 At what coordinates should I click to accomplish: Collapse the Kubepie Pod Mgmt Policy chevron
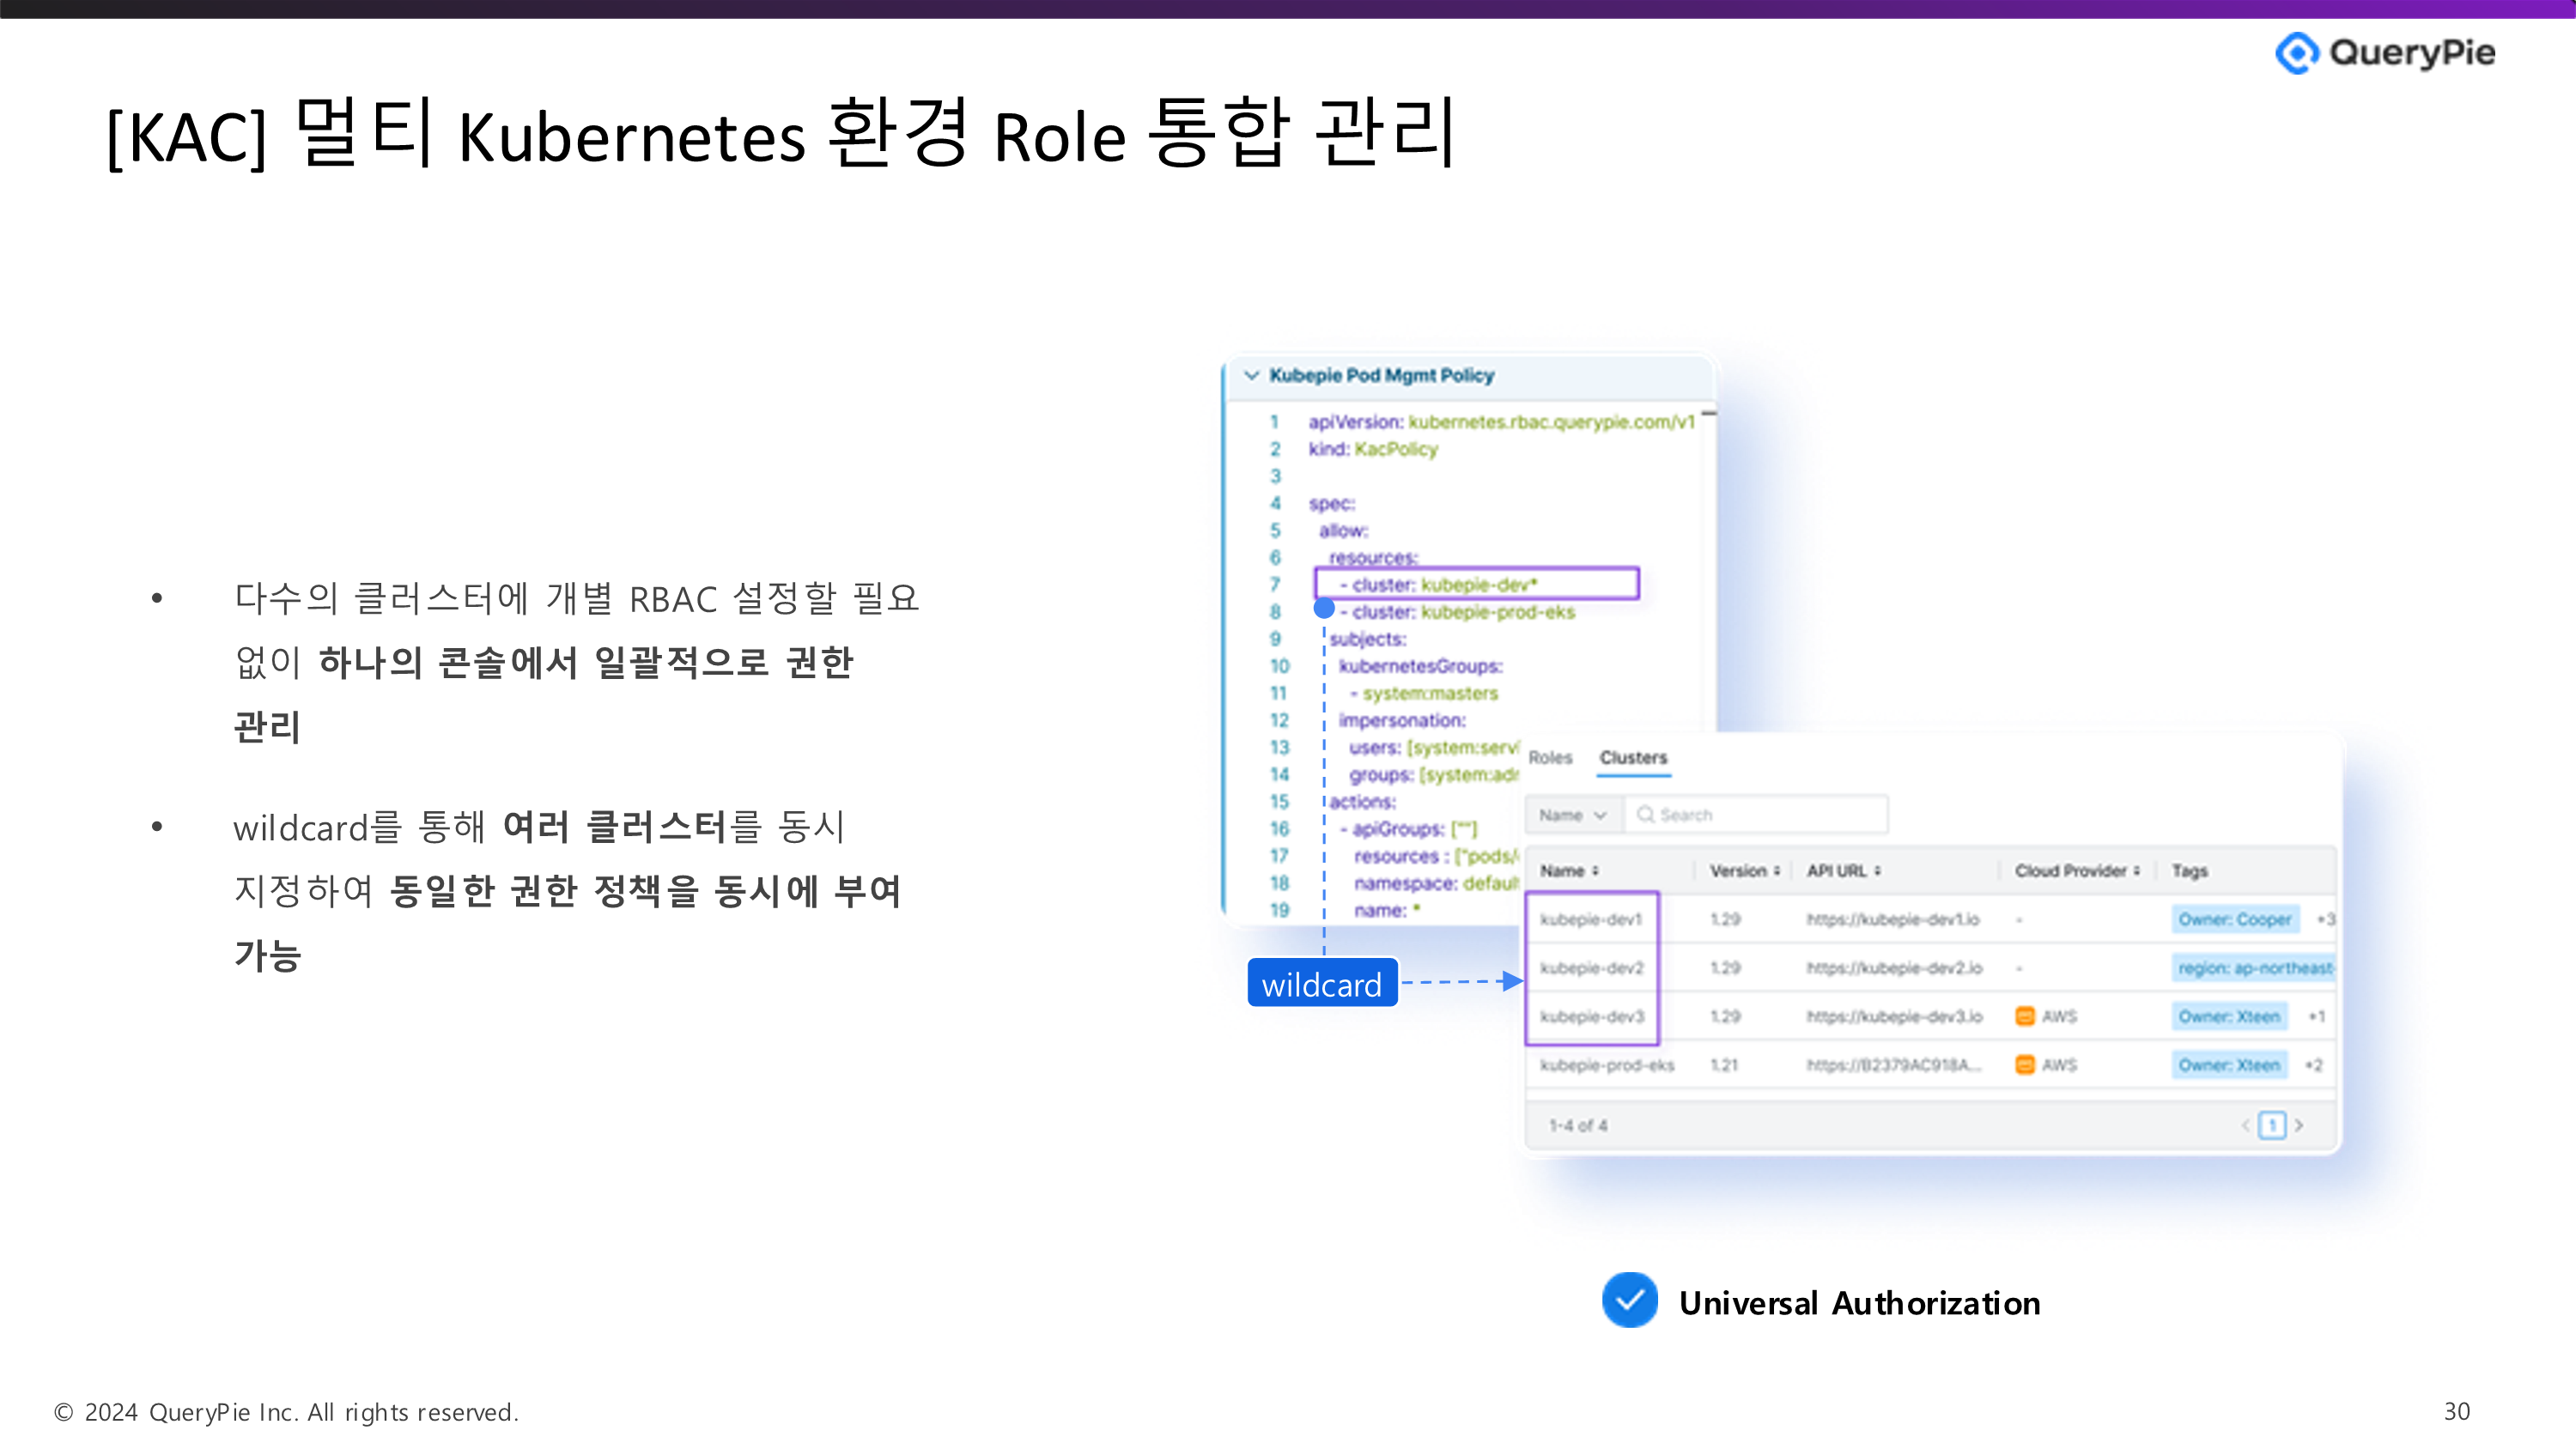click(x=1251, y=375)
